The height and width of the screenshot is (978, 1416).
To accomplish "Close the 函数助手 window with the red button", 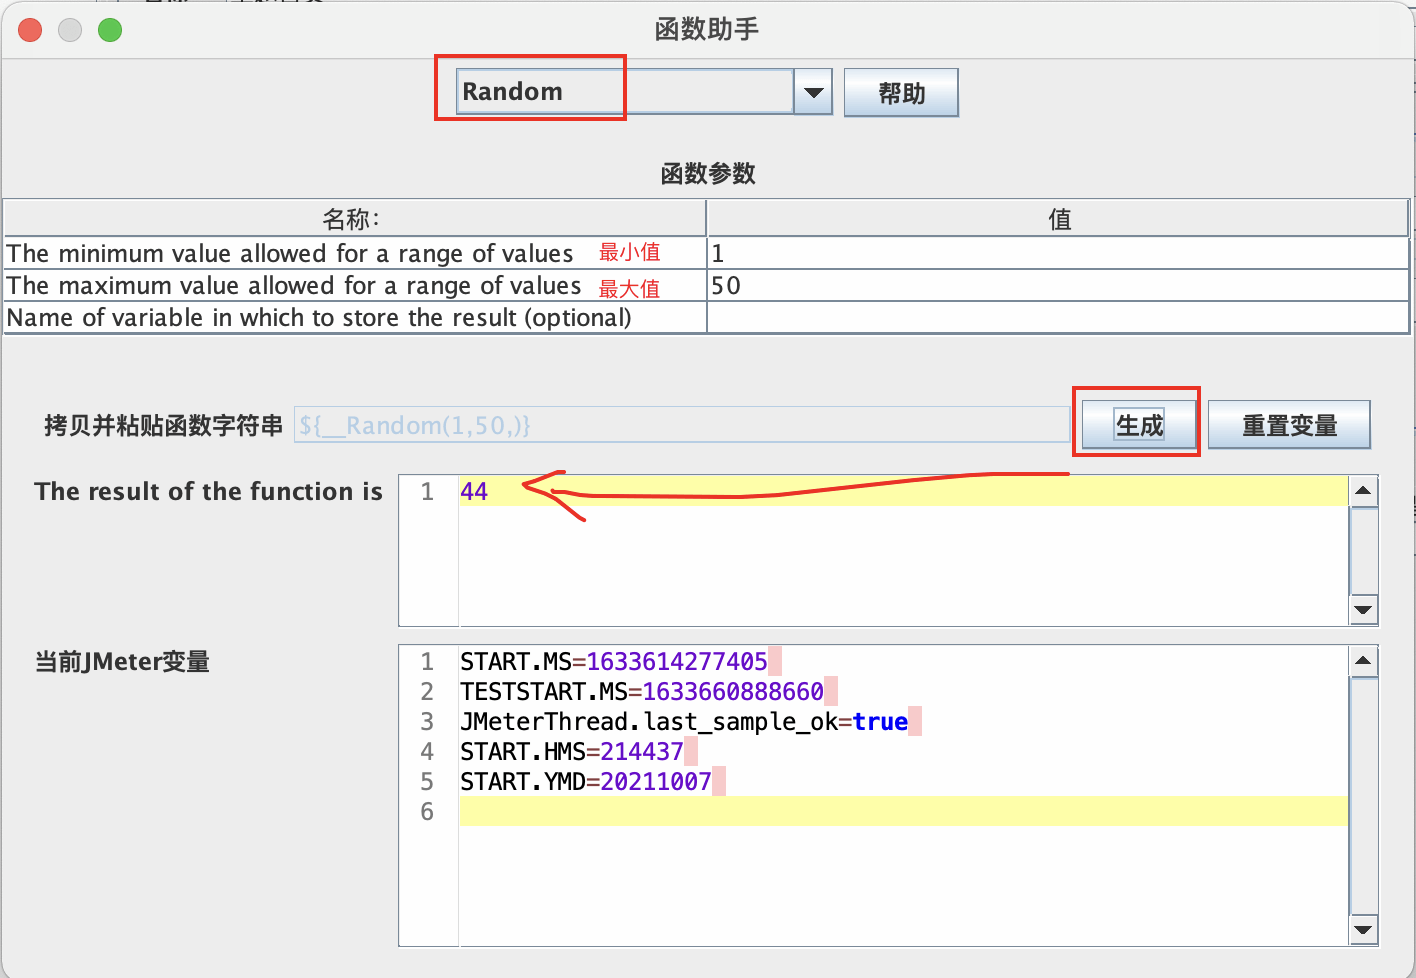I will (30, 30).
